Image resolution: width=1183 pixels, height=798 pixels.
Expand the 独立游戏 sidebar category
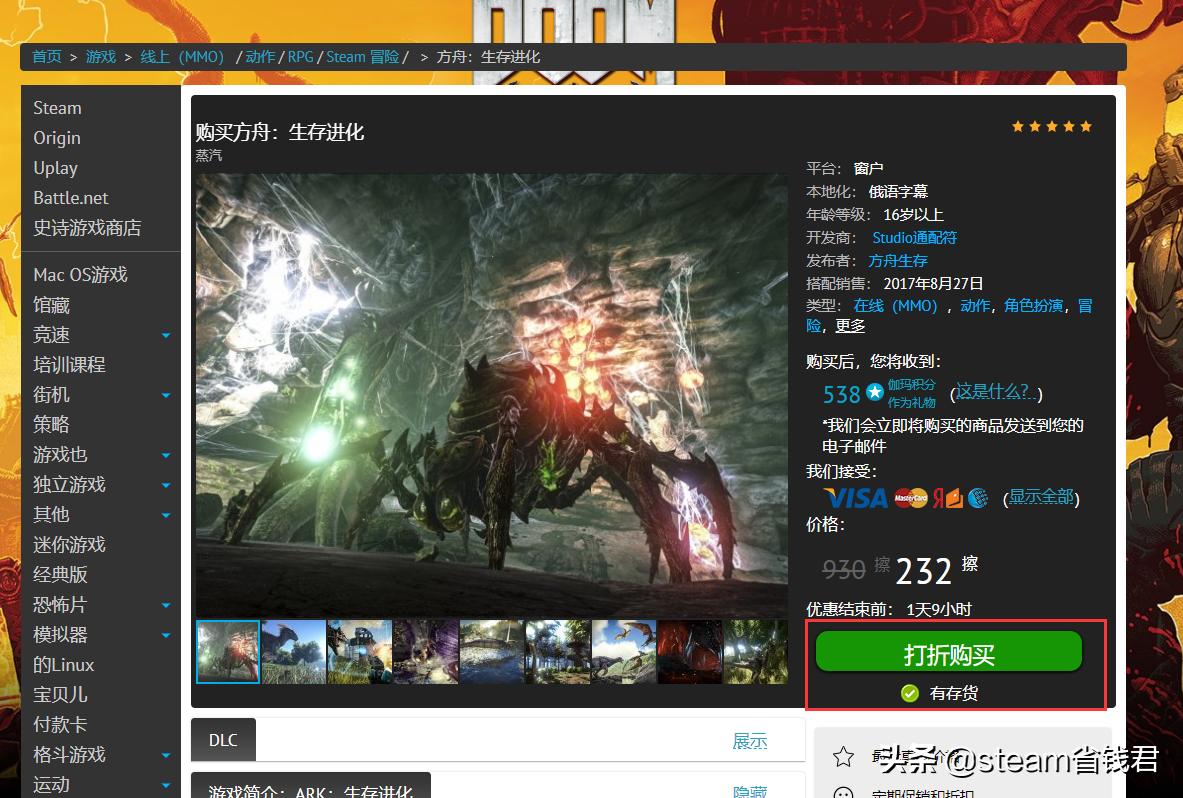coord(165,484)
